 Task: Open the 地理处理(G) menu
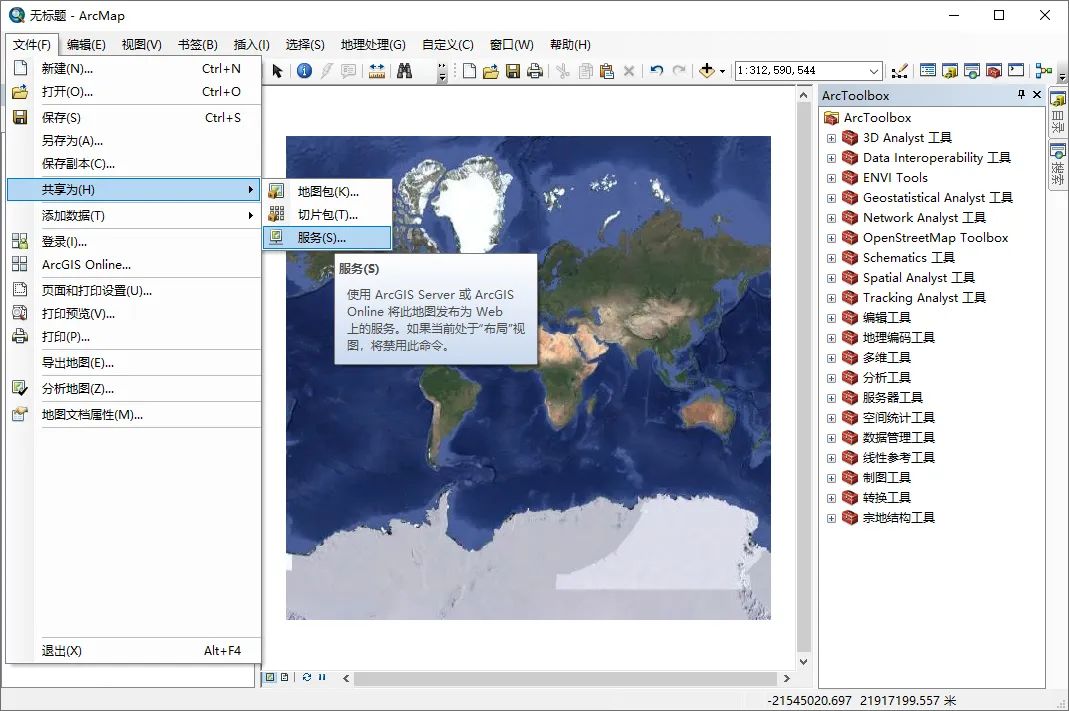373,44
